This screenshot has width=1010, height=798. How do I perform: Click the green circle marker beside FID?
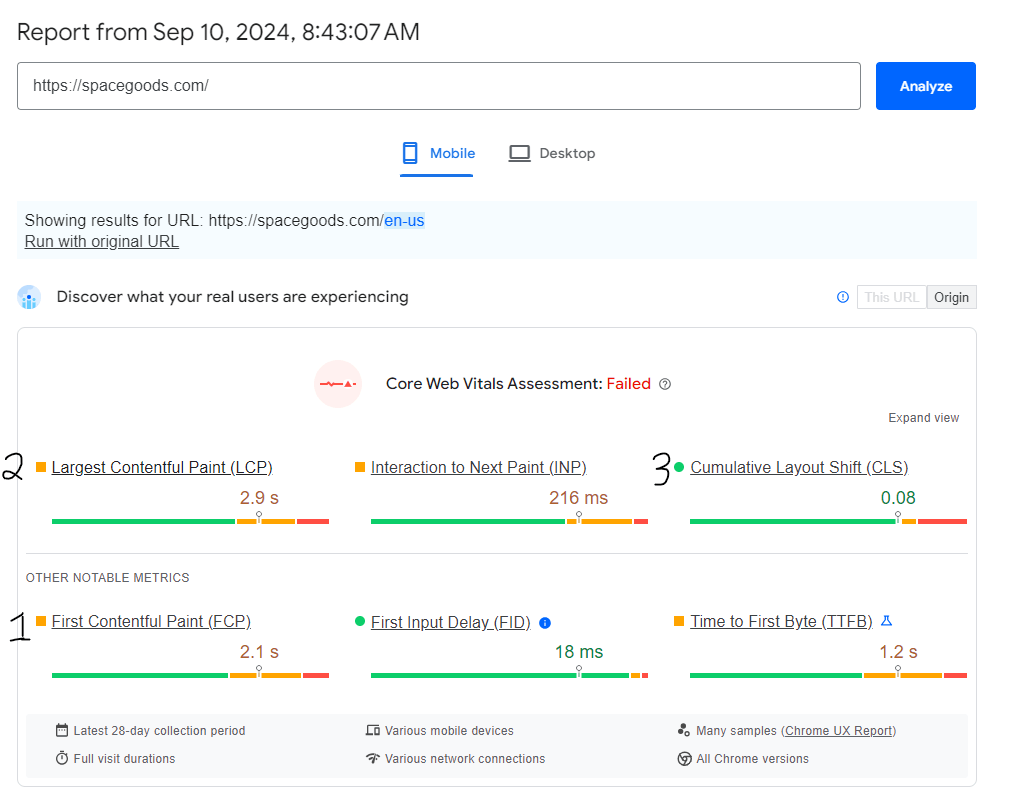(x=360, y=621)
